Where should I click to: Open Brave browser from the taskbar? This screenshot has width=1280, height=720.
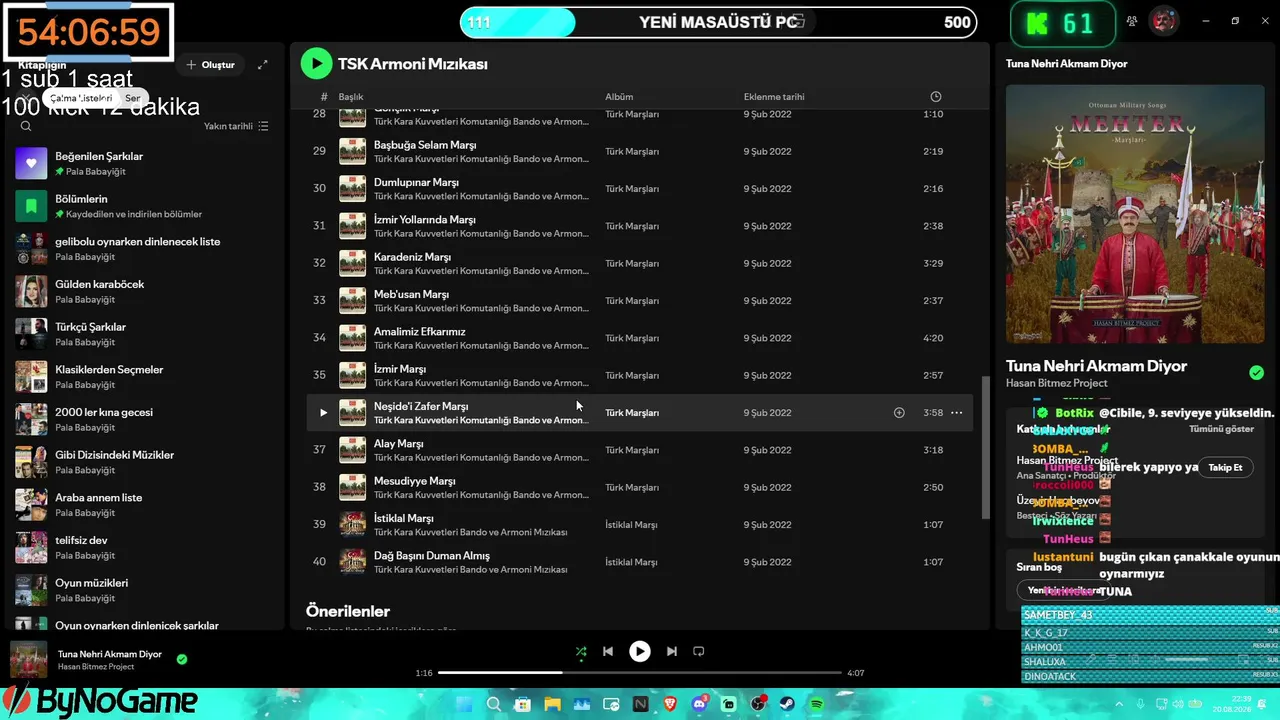670,705
